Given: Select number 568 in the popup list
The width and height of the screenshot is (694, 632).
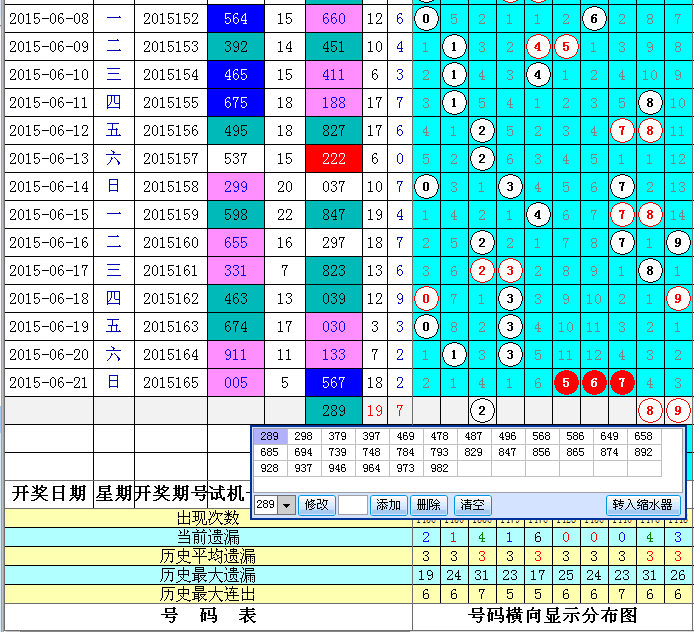Looking at the screenshot, I should 542,436.
